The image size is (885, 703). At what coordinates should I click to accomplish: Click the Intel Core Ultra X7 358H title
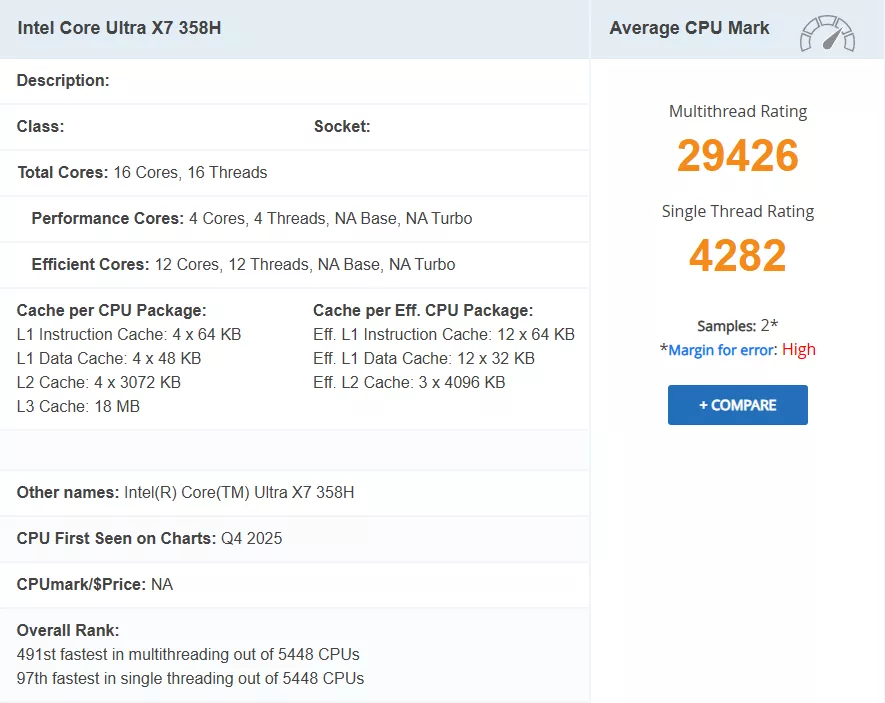120,28
